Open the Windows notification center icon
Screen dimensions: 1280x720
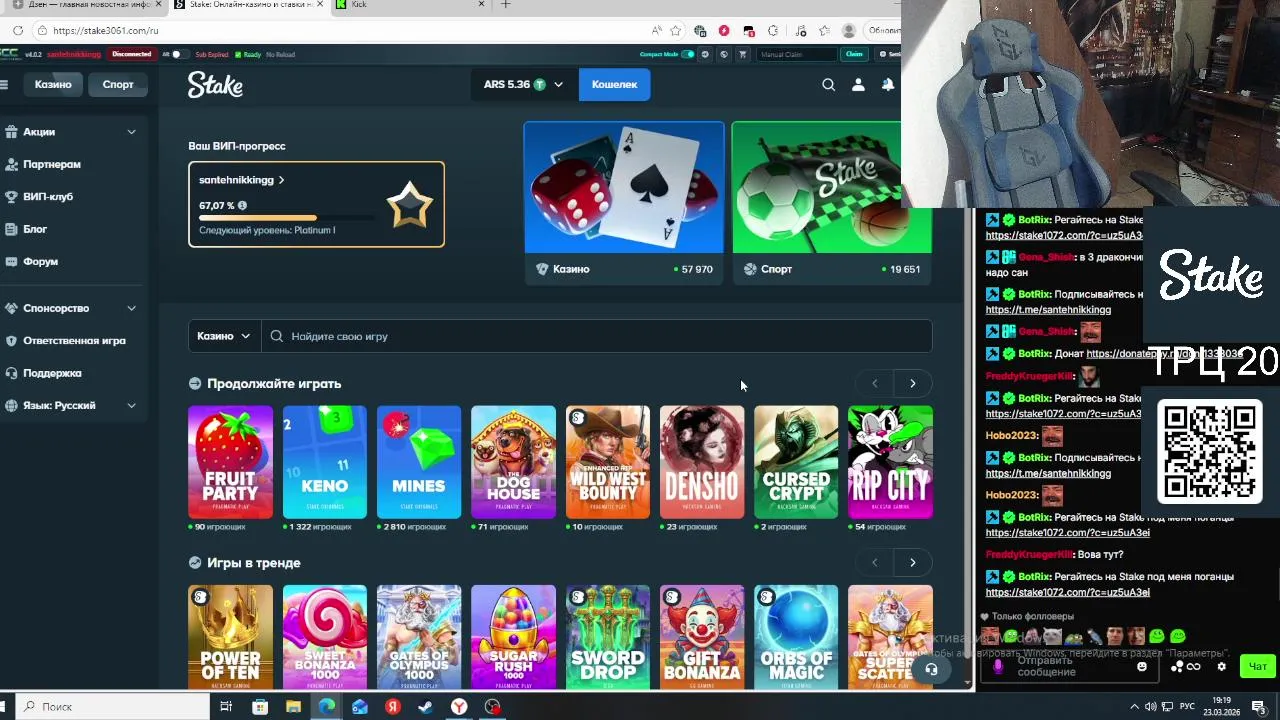[x=1259, y=707]
